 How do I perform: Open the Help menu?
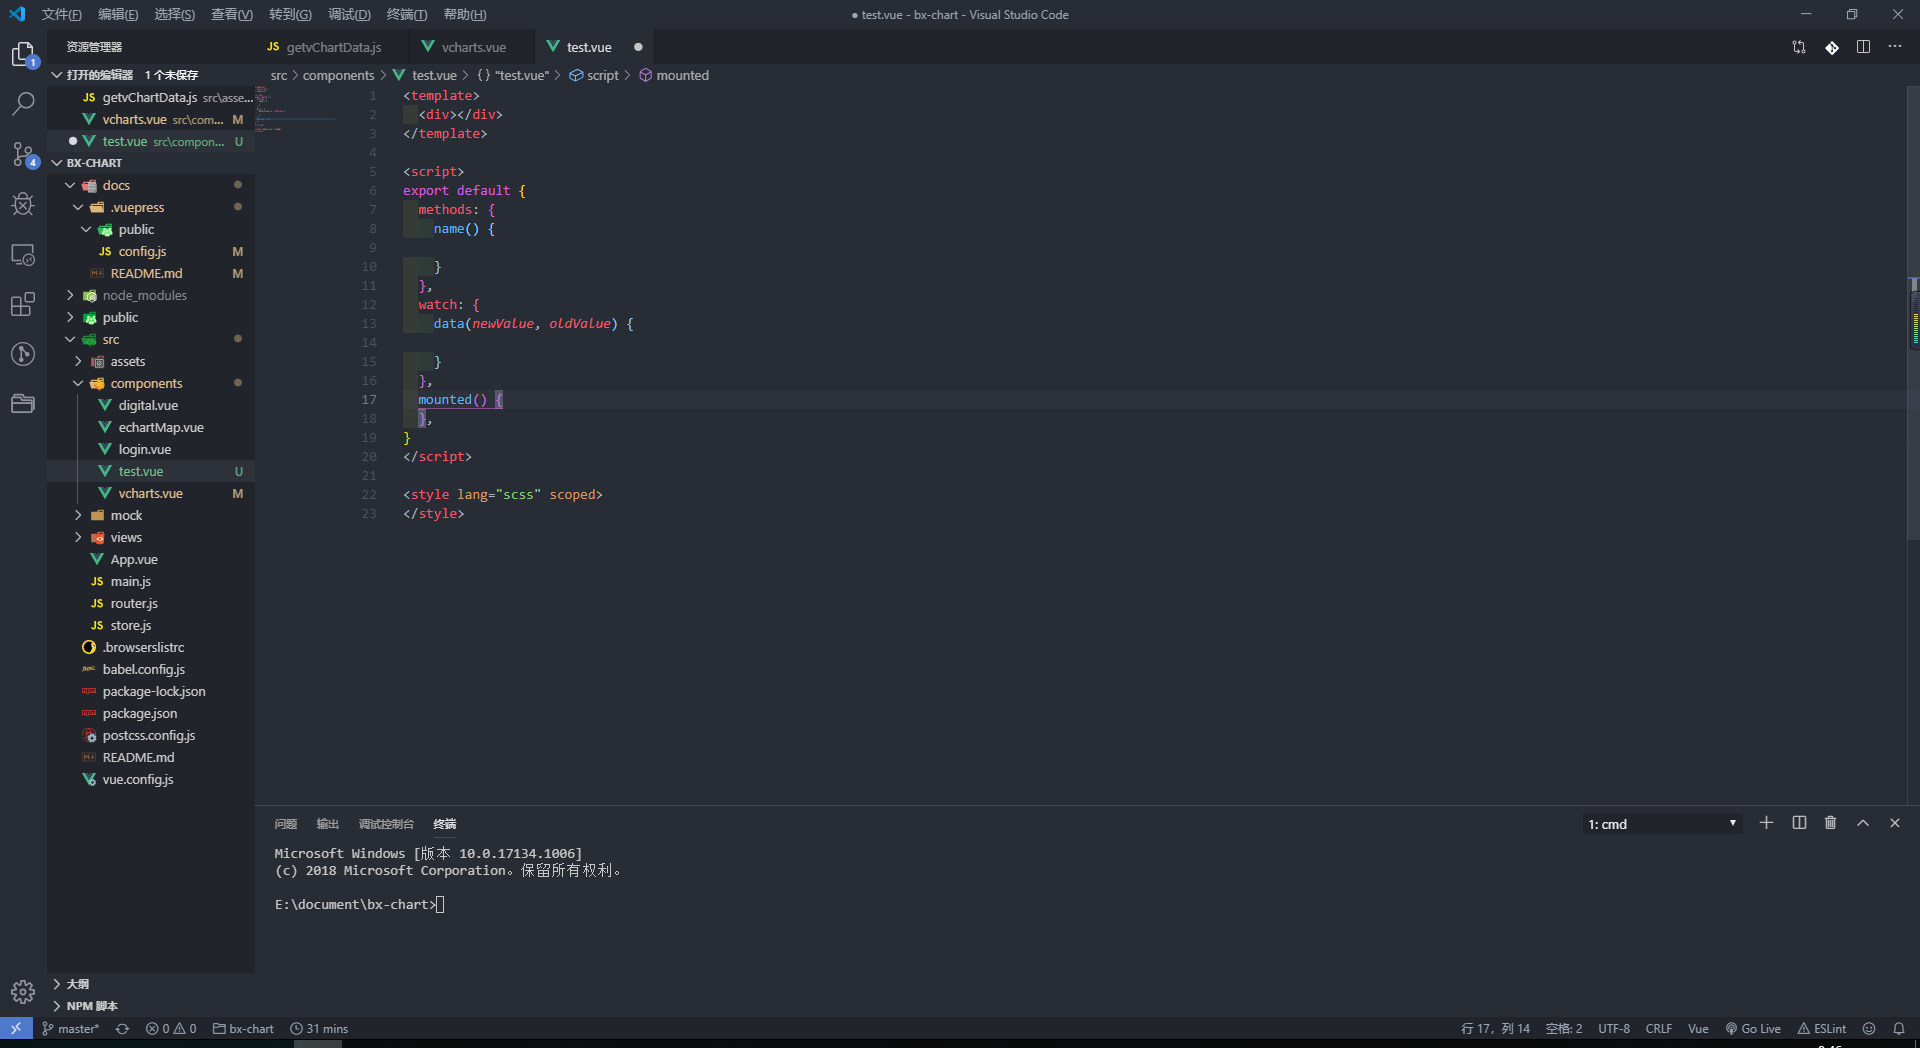pos(465,14)
